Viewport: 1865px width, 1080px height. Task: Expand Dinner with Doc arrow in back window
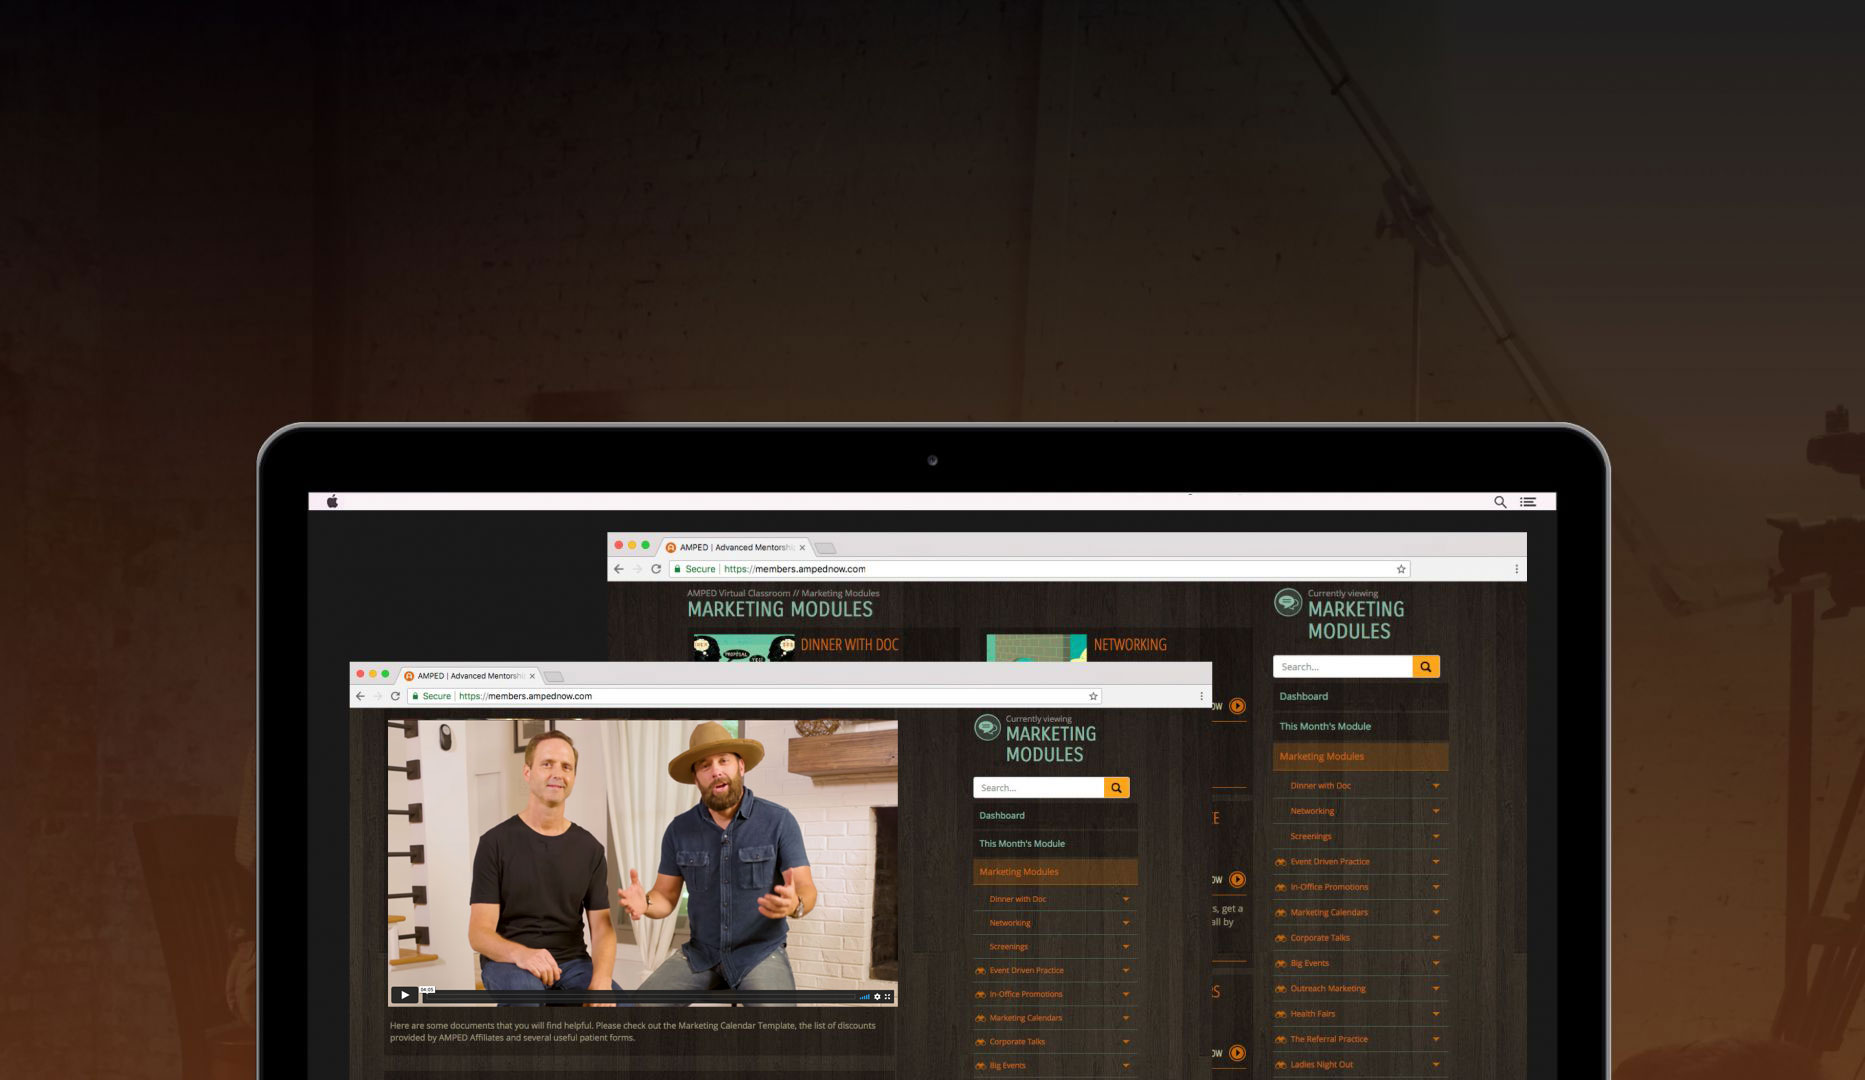pos(1436,786)
